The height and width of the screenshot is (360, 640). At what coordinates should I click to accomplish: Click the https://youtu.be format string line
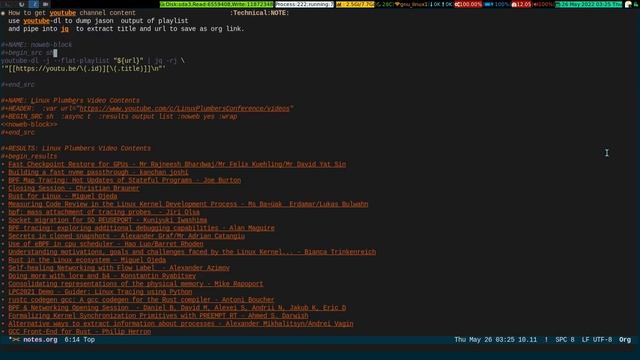pyautogui.click(x=83, y=69)
